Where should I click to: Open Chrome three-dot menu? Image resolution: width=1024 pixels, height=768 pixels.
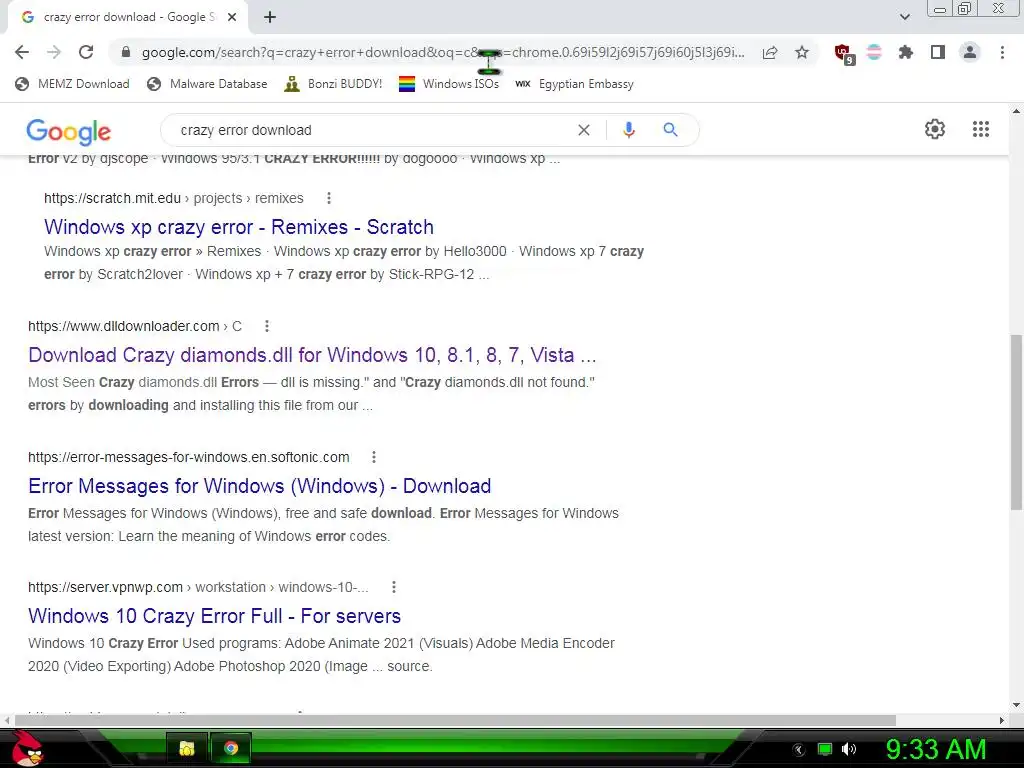click(1002, 52)
